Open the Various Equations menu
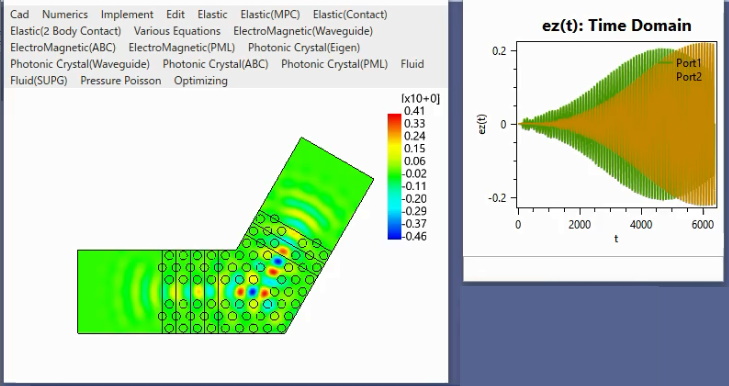Screen dimensions: 729x386 (x=177, y=31)
